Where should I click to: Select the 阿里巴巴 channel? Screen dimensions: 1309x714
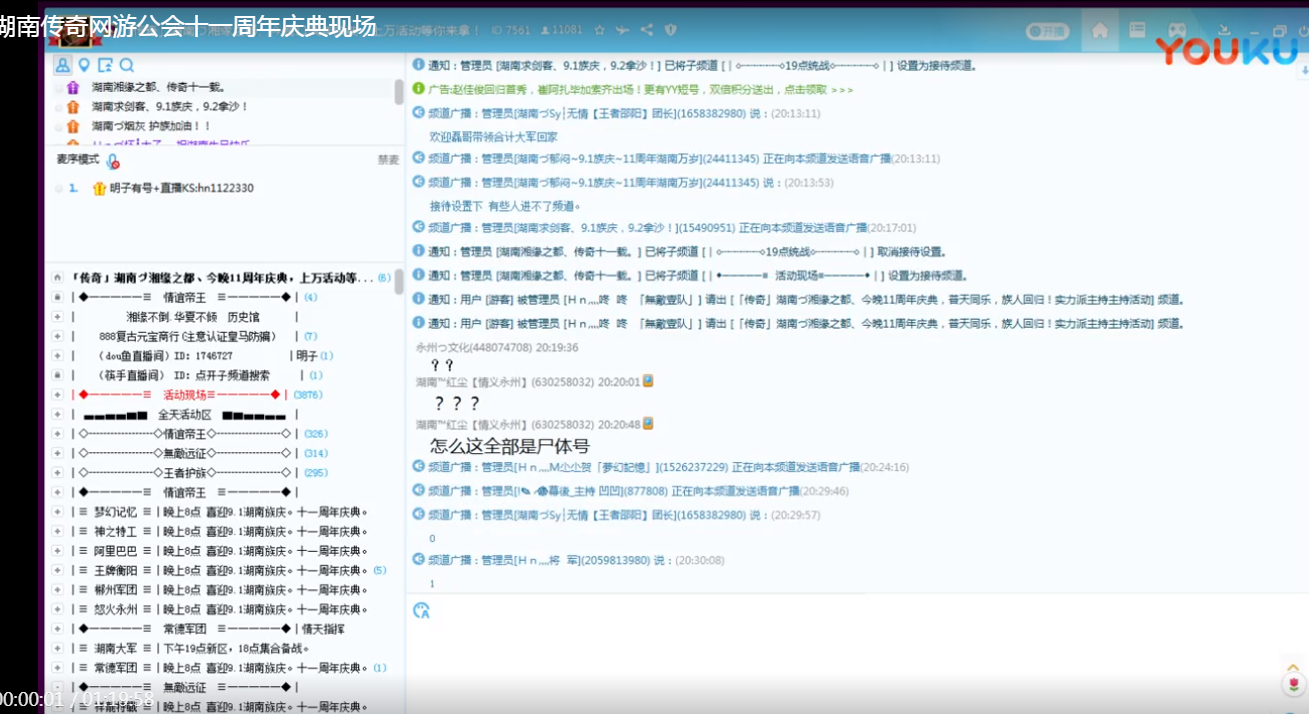(x=114, y=550)
